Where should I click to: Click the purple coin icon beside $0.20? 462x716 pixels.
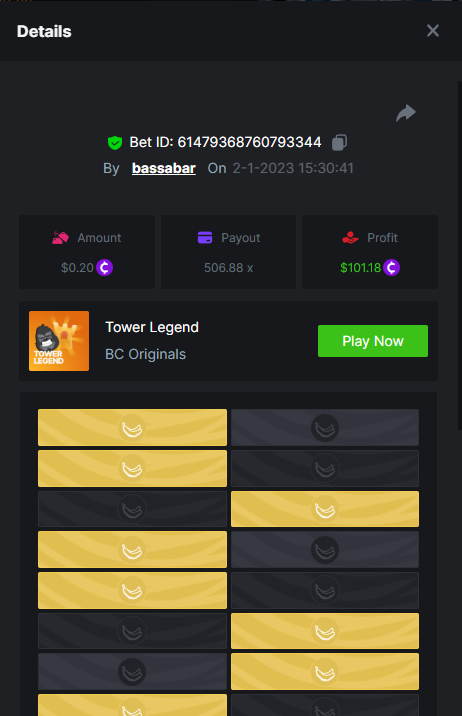tap(105, 268)
